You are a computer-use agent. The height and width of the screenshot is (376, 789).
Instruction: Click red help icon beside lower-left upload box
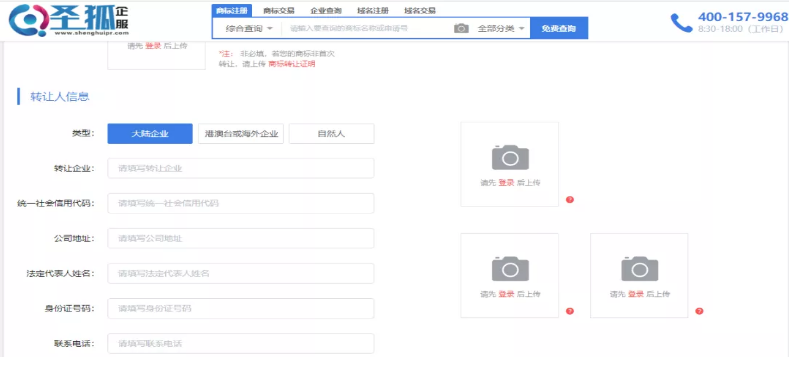click(x=570, y=311)
